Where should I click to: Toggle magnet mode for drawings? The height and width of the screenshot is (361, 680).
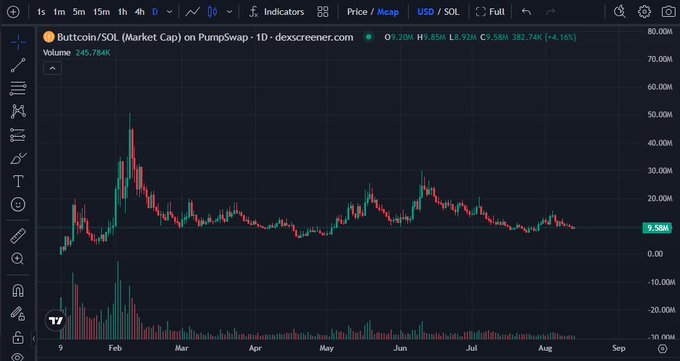[18, 291]
